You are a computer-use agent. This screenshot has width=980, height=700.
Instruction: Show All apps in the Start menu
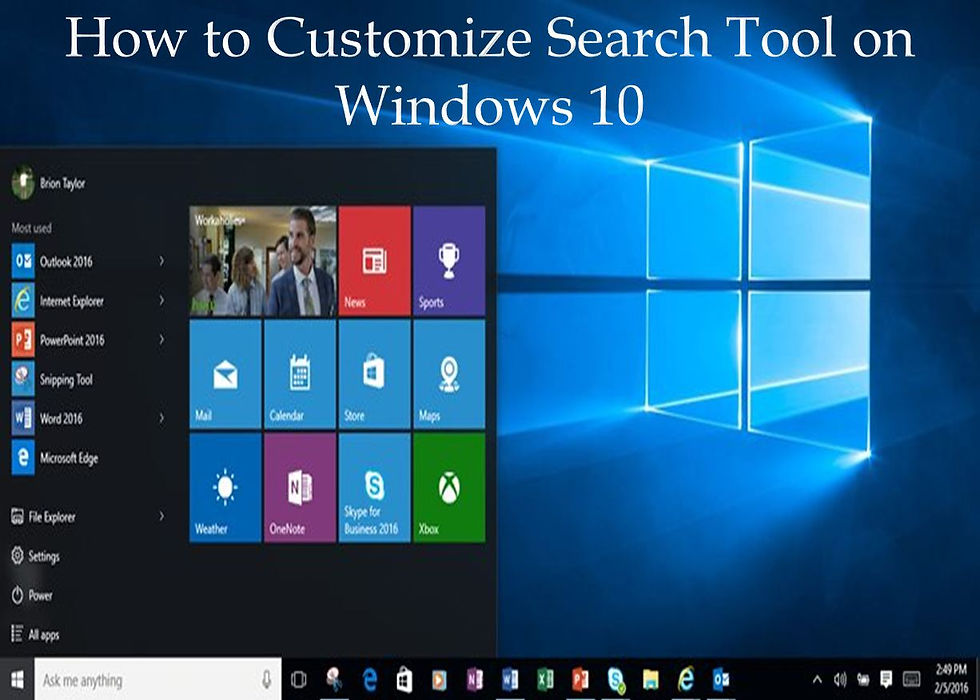(36, 634)
